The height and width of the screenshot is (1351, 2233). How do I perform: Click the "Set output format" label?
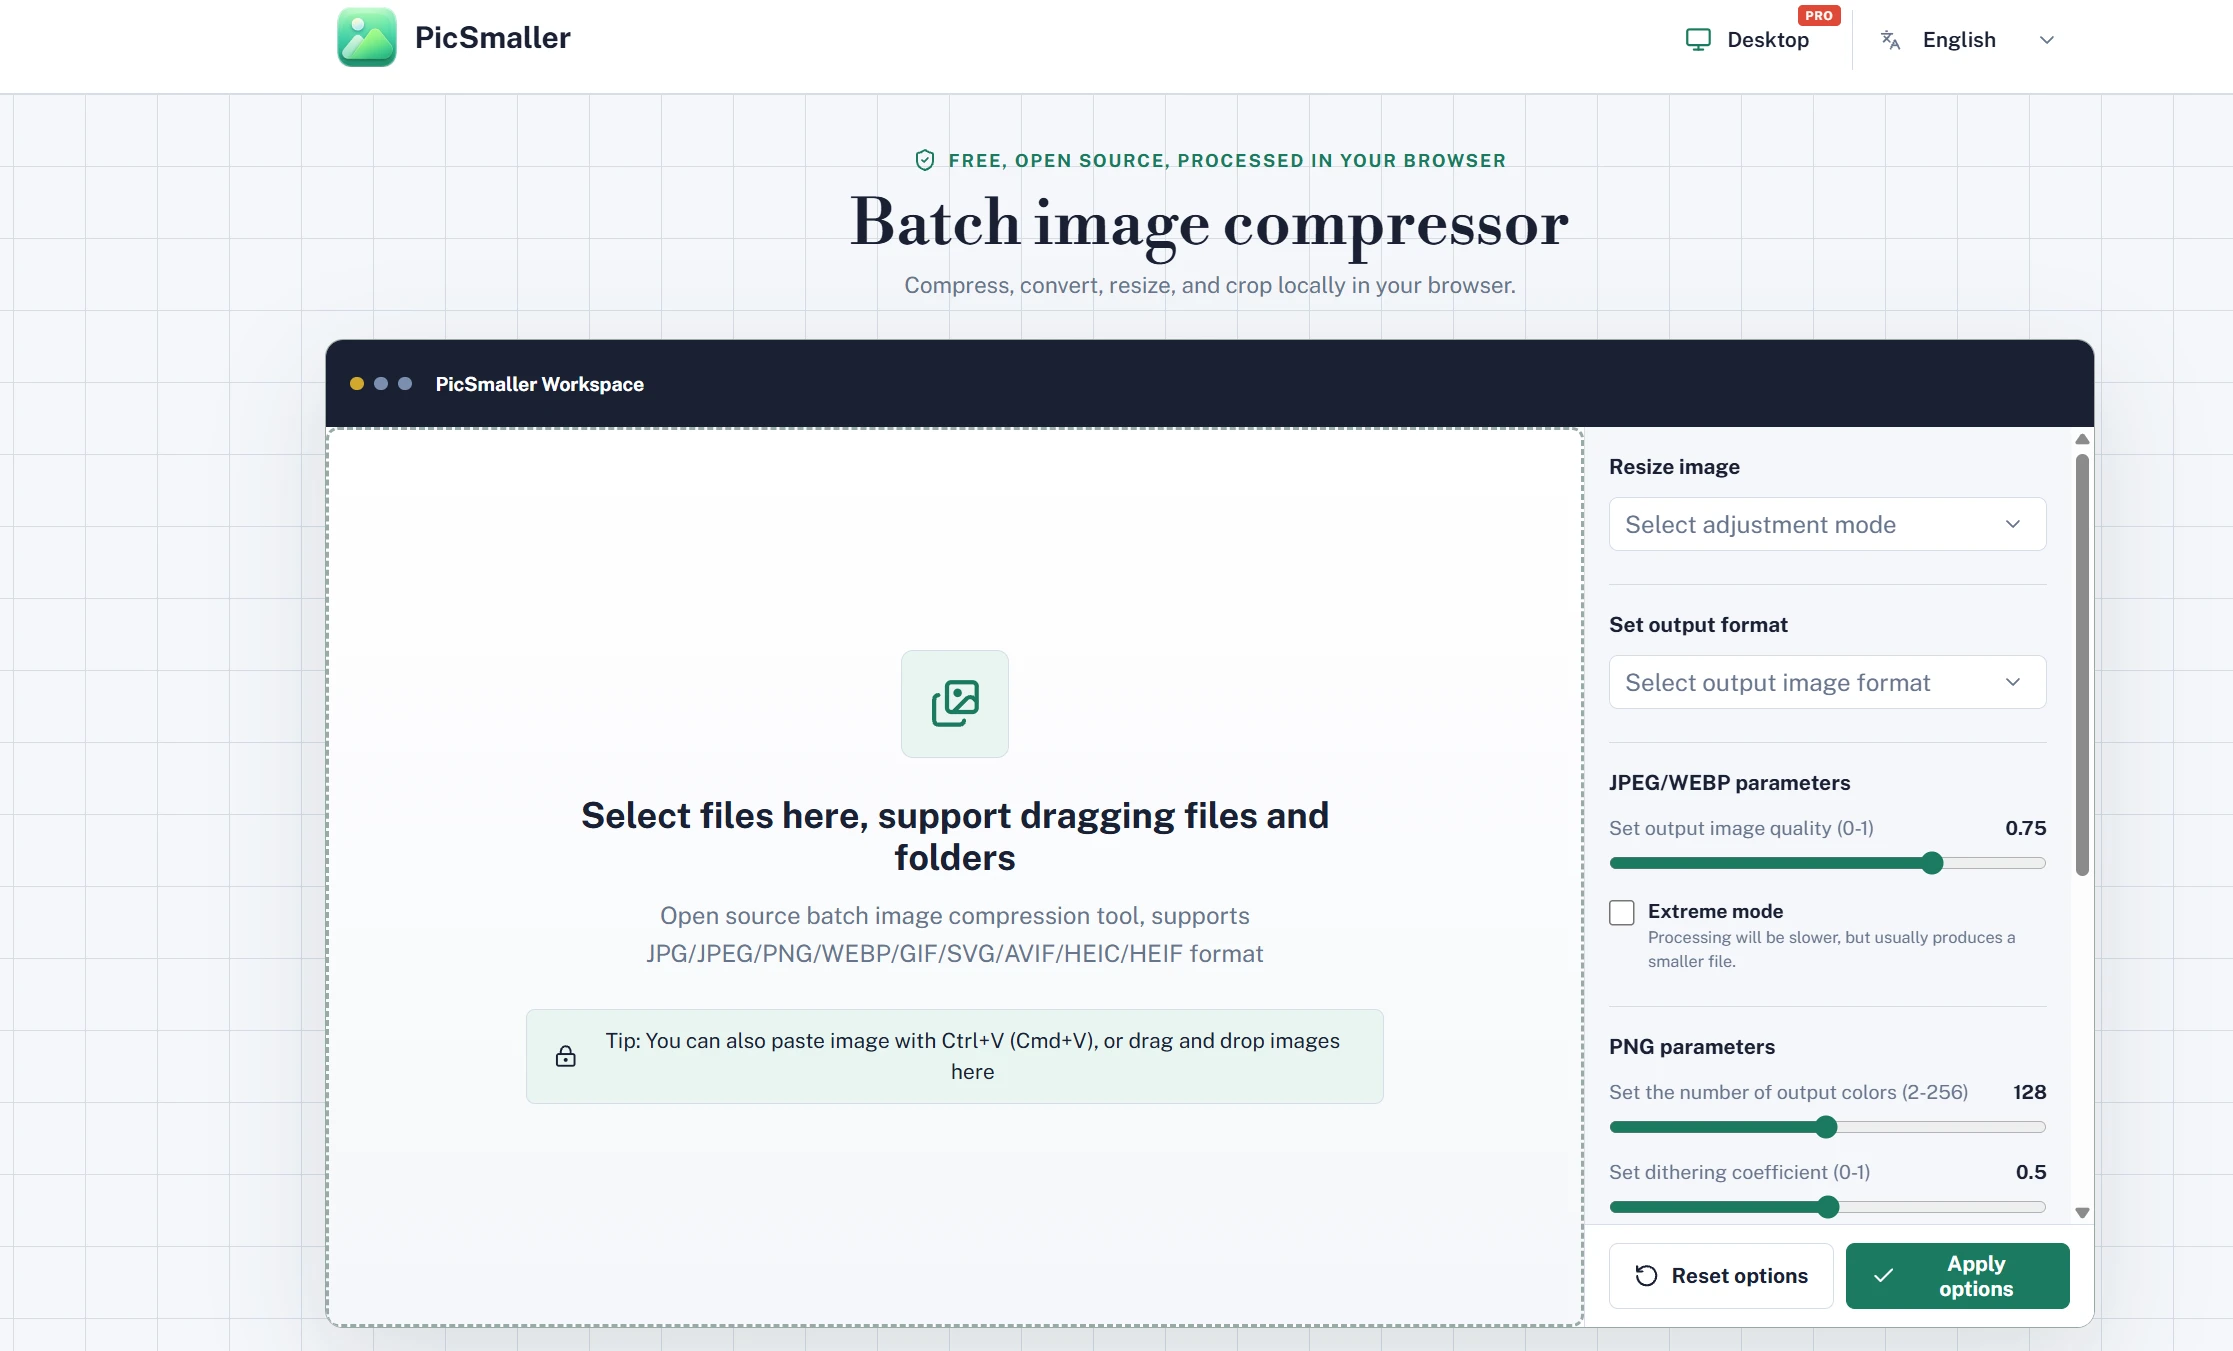click(1698, 624)
